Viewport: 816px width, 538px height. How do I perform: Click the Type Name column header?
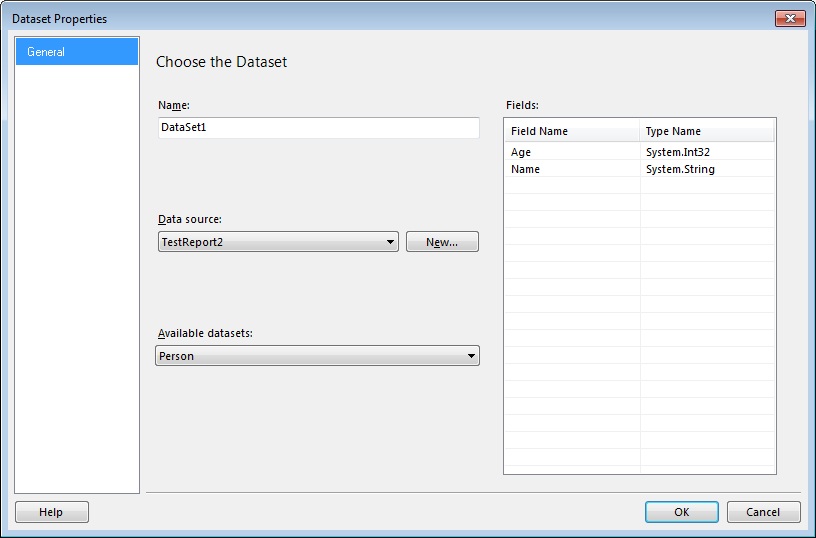tap(706, 131)
